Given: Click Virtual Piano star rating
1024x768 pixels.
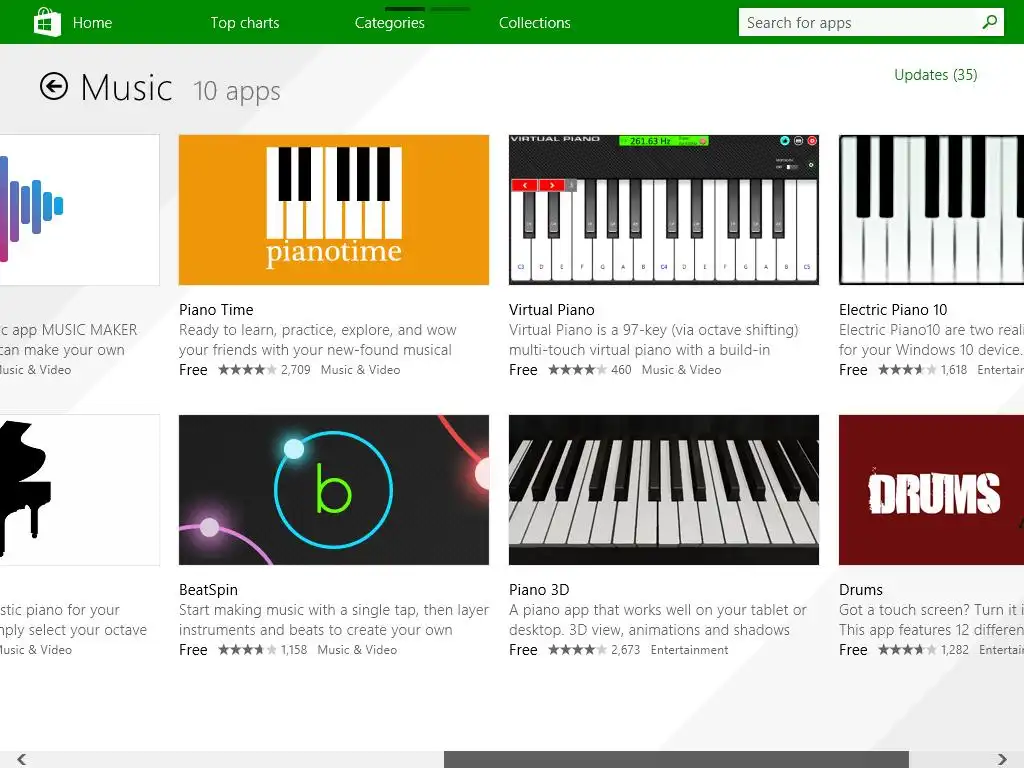Looking at the screenshot, I should point(577,370).
